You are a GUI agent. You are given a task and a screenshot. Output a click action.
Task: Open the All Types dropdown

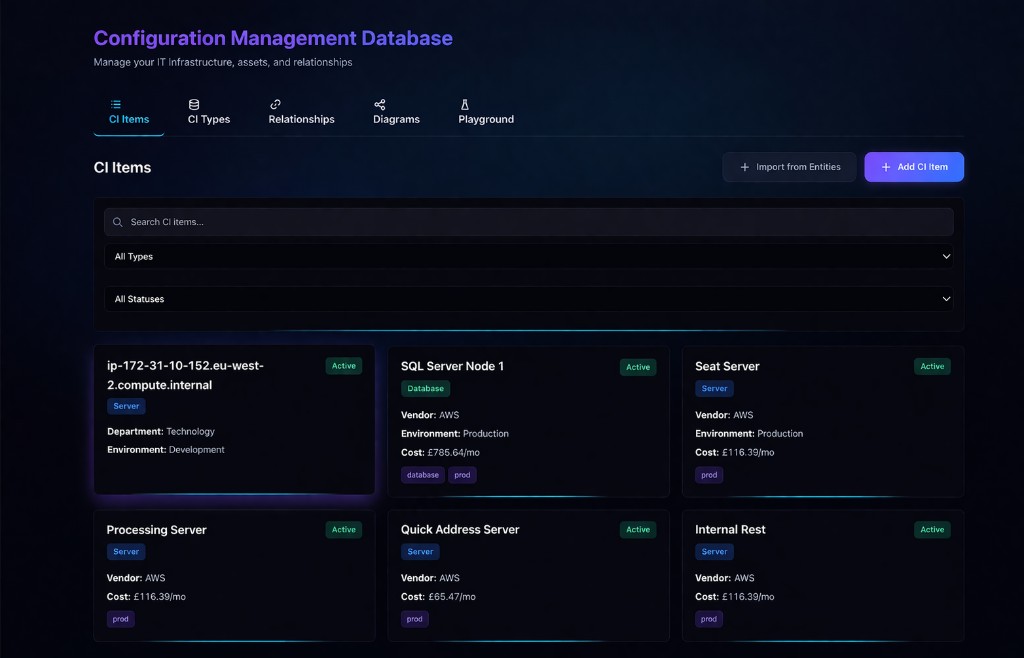pos(528,257)
